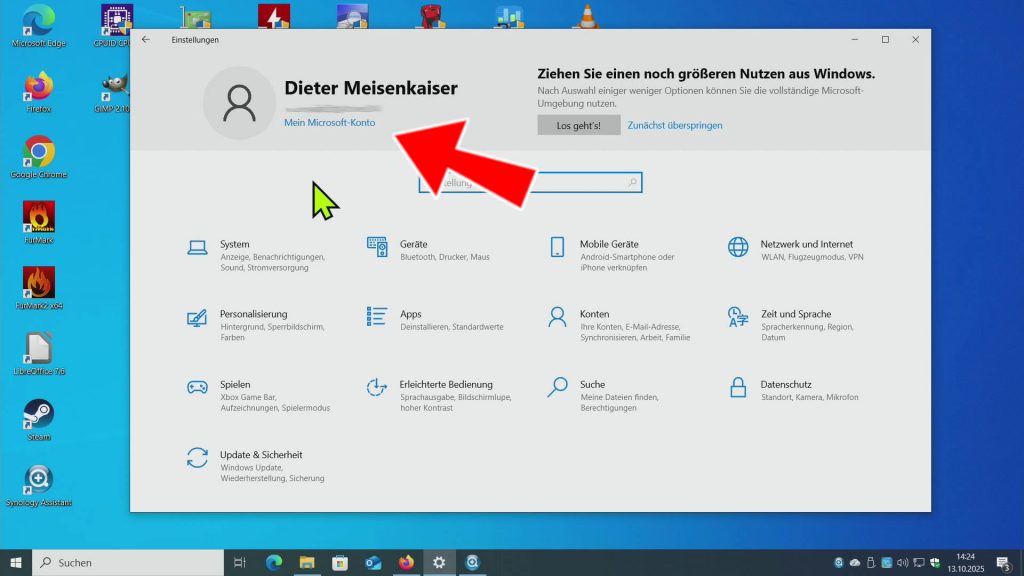Open the Apps settings category
The height and width of the screenshot is (576, 1024).
410,315
